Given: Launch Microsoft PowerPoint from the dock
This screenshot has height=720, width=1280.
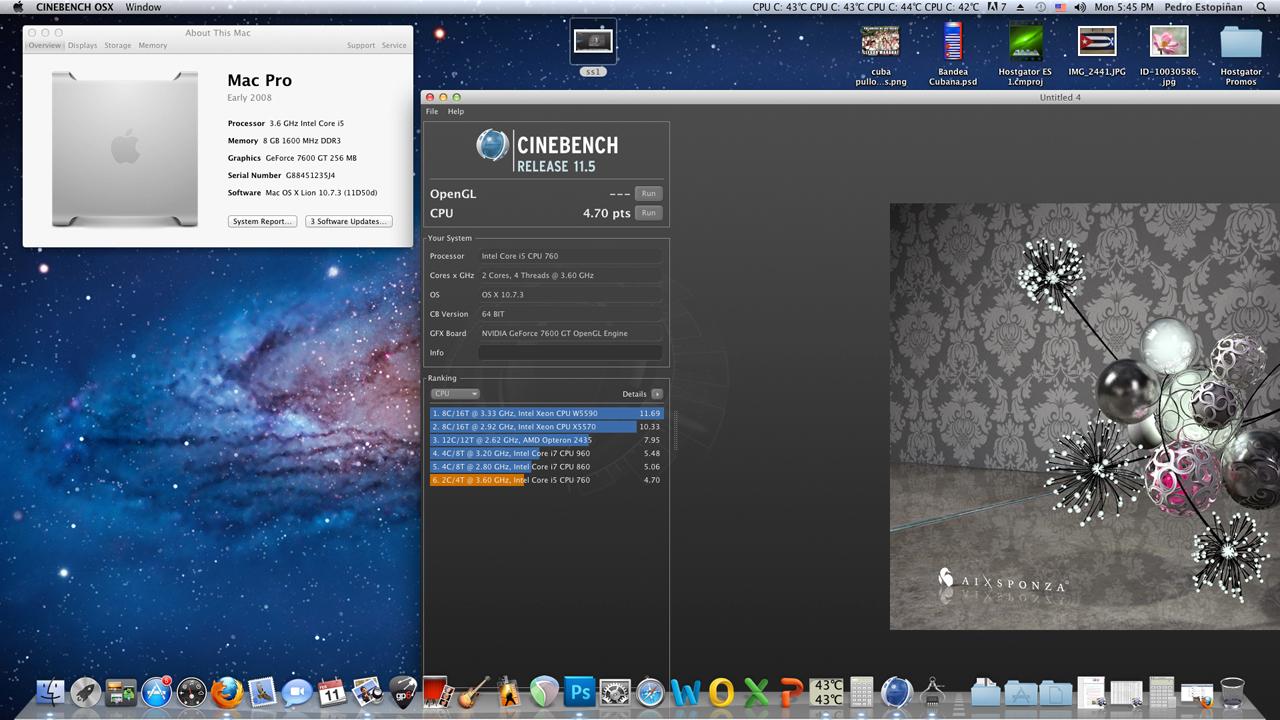Looking at the screenshot, I should point(791,692).
